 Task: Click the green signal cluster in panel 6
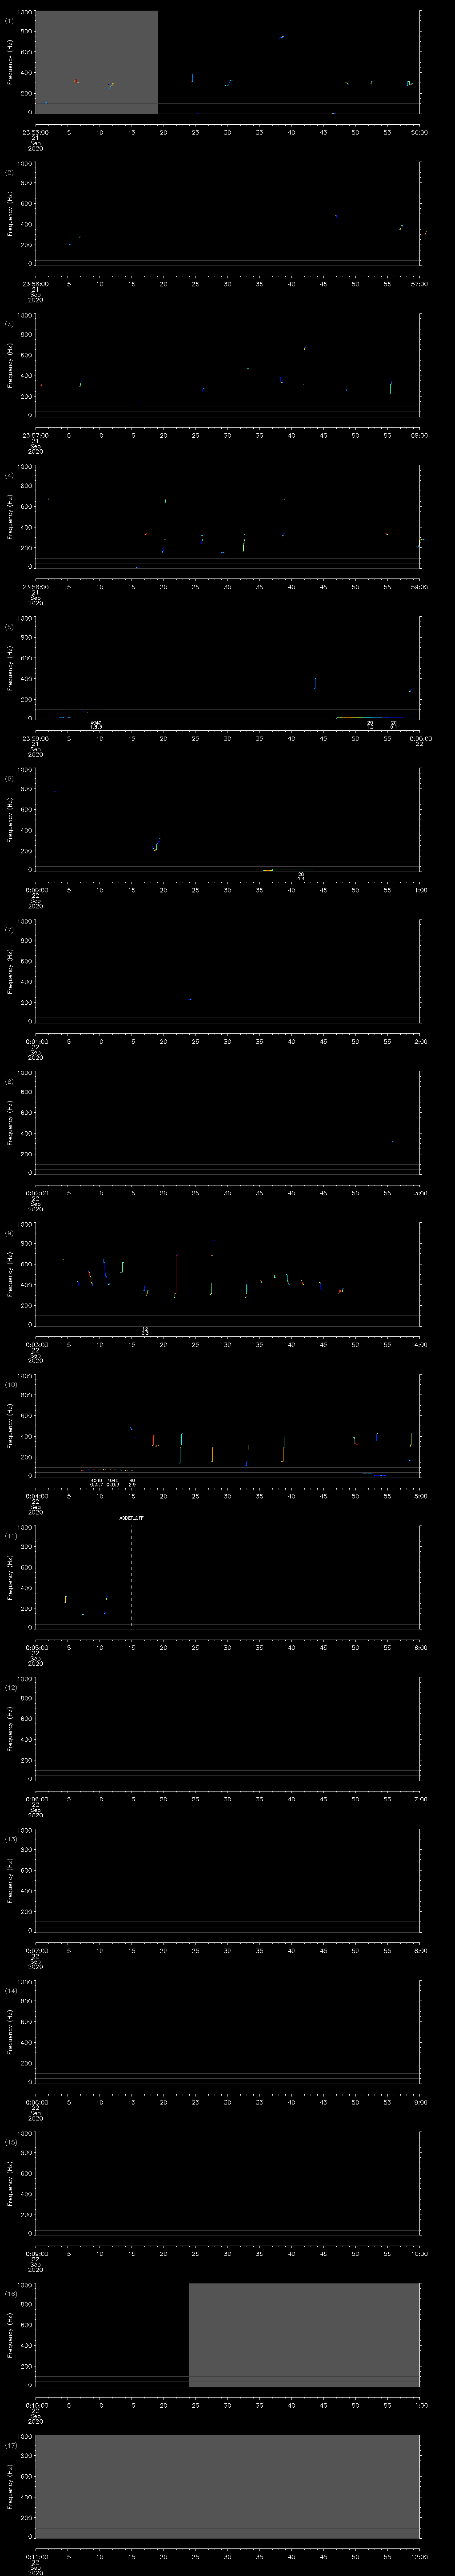pyautogui.click(x=156, y=845)
